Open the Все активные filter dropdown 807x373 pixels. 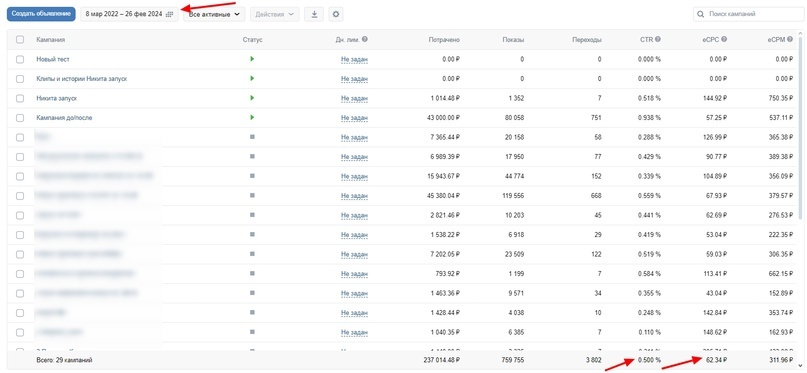pyautogui.click(x=214, y=14)
